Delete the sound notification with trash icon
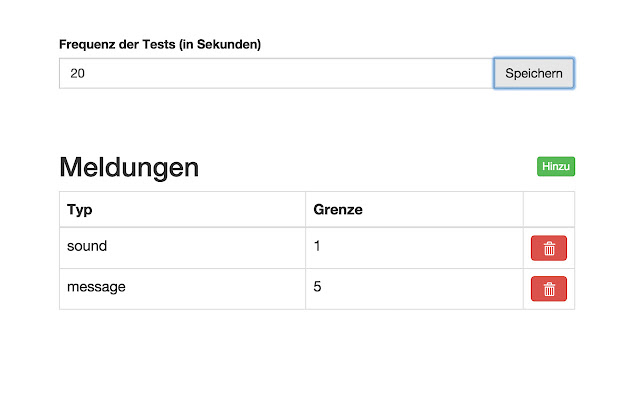640x400 pixels. [548, 248]
